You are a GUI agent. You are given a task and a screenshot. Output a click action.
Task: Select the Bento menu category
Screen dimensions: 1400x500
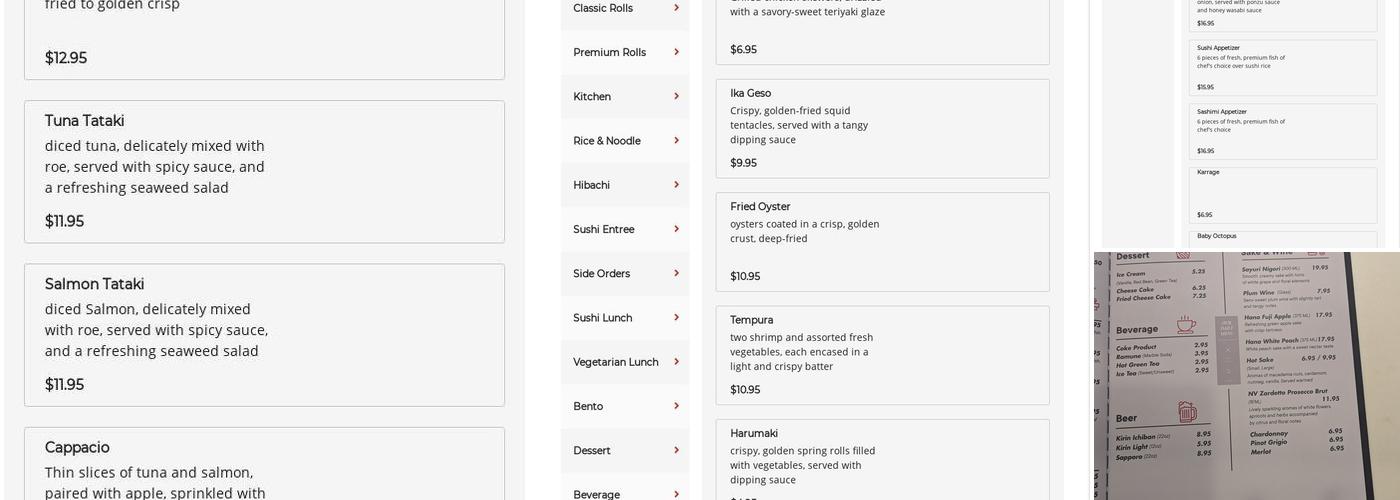pos(588,406)
